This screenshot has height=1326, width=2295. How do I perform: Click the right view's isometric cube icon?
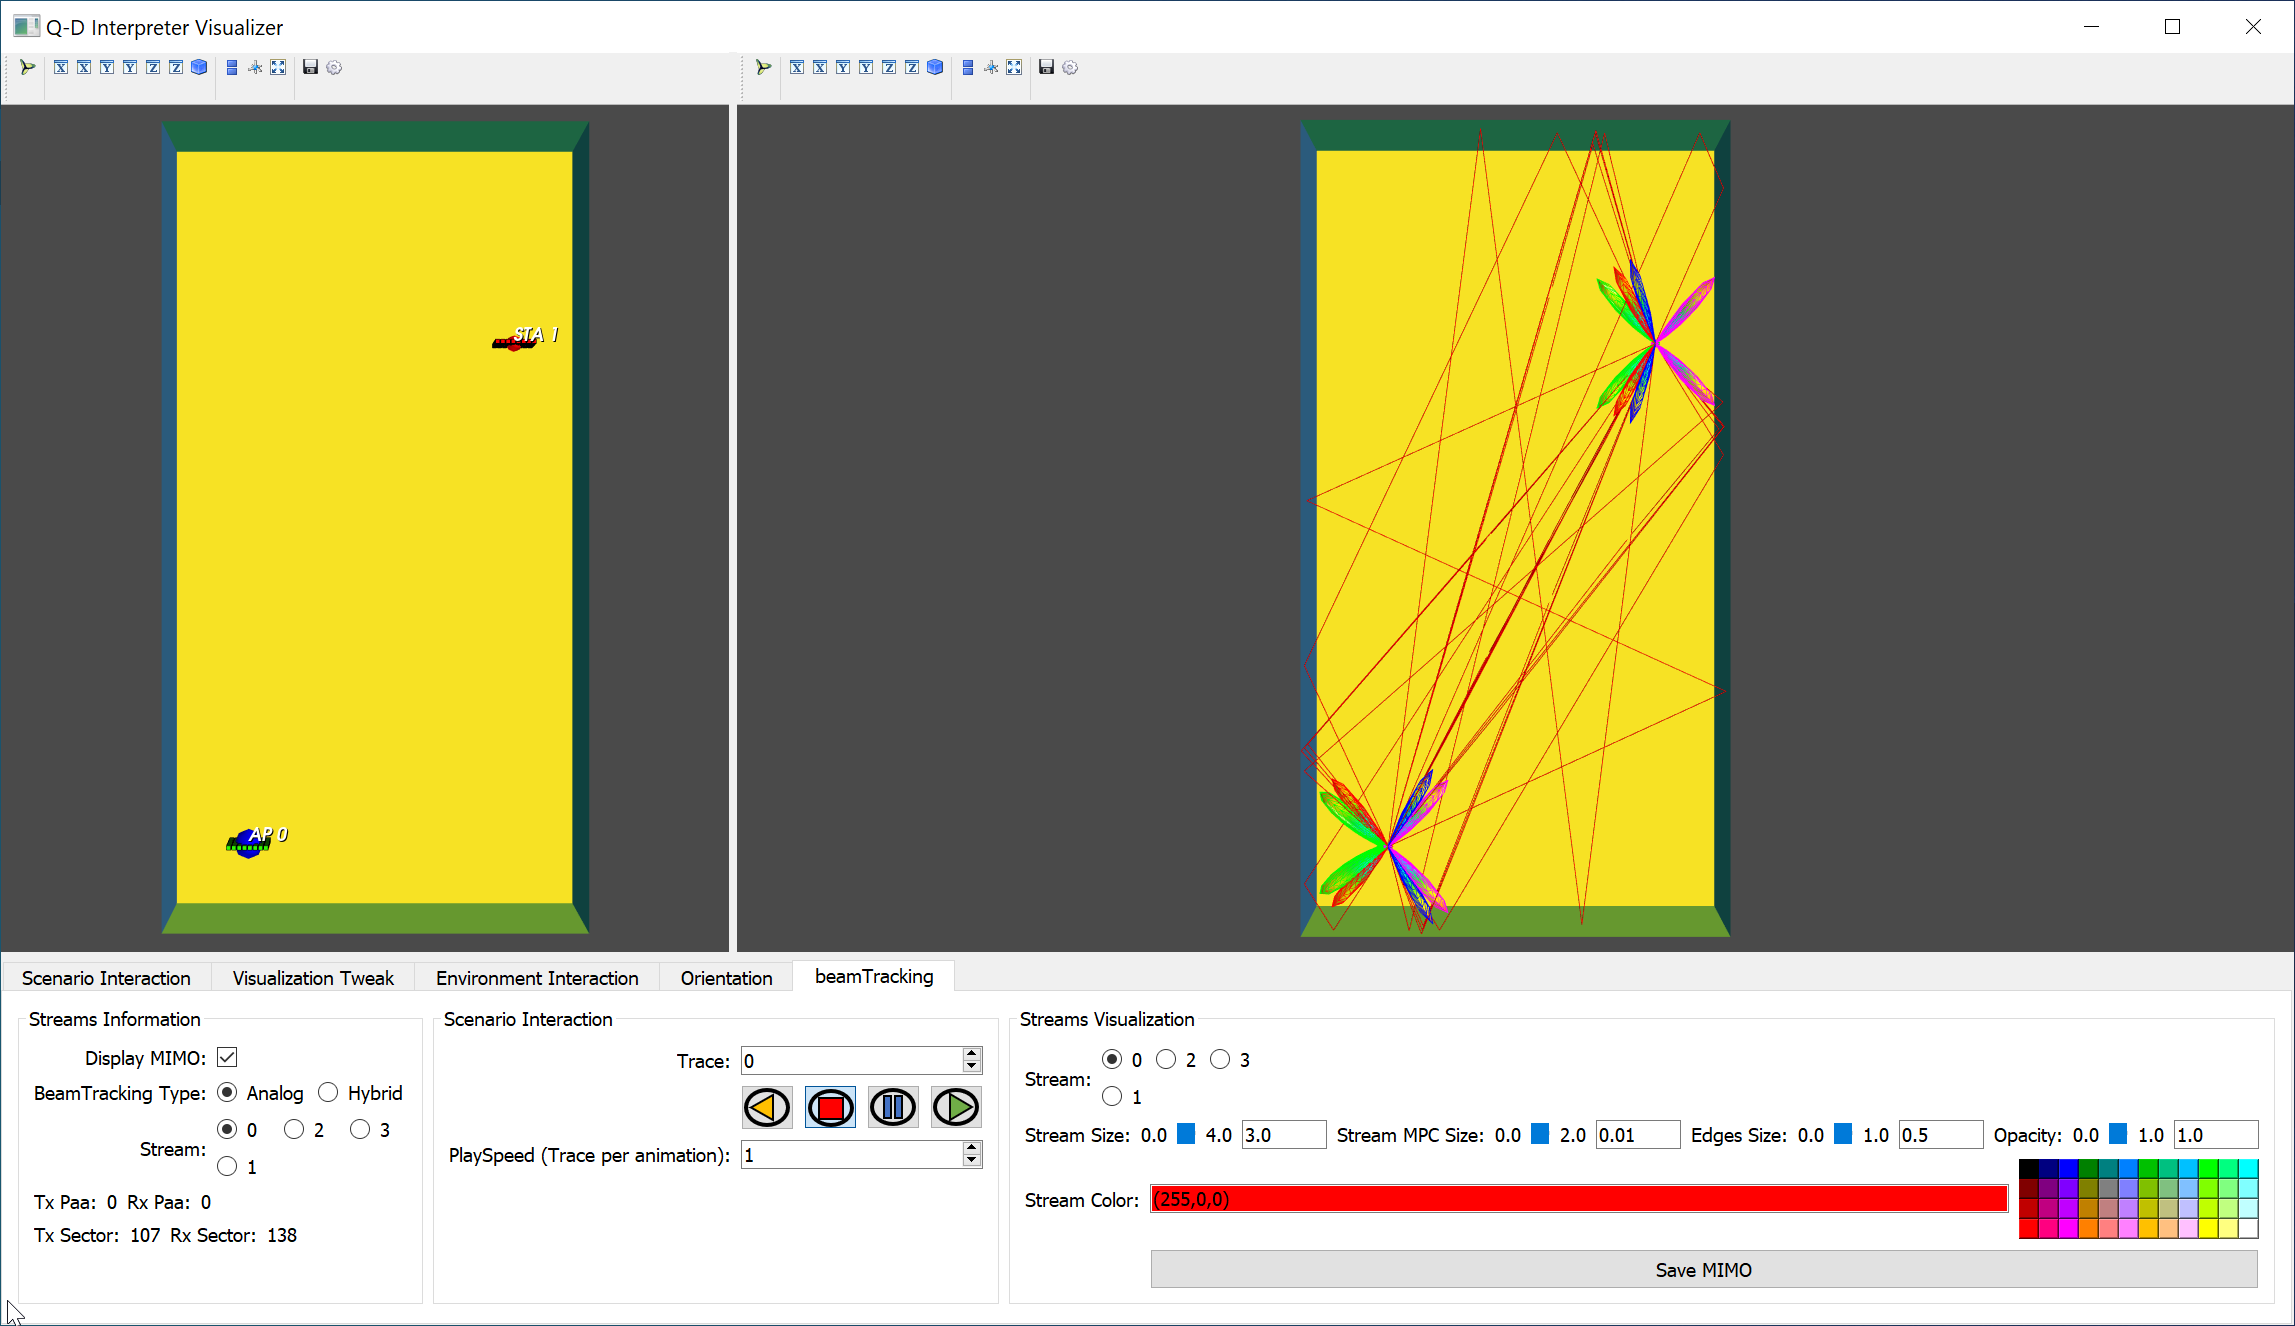click(x=935, y=67)
